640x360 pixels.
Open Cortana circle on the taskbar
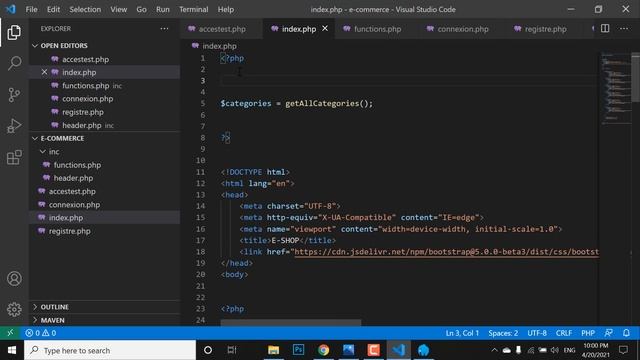pyautogui.click(x=208, y=350)
